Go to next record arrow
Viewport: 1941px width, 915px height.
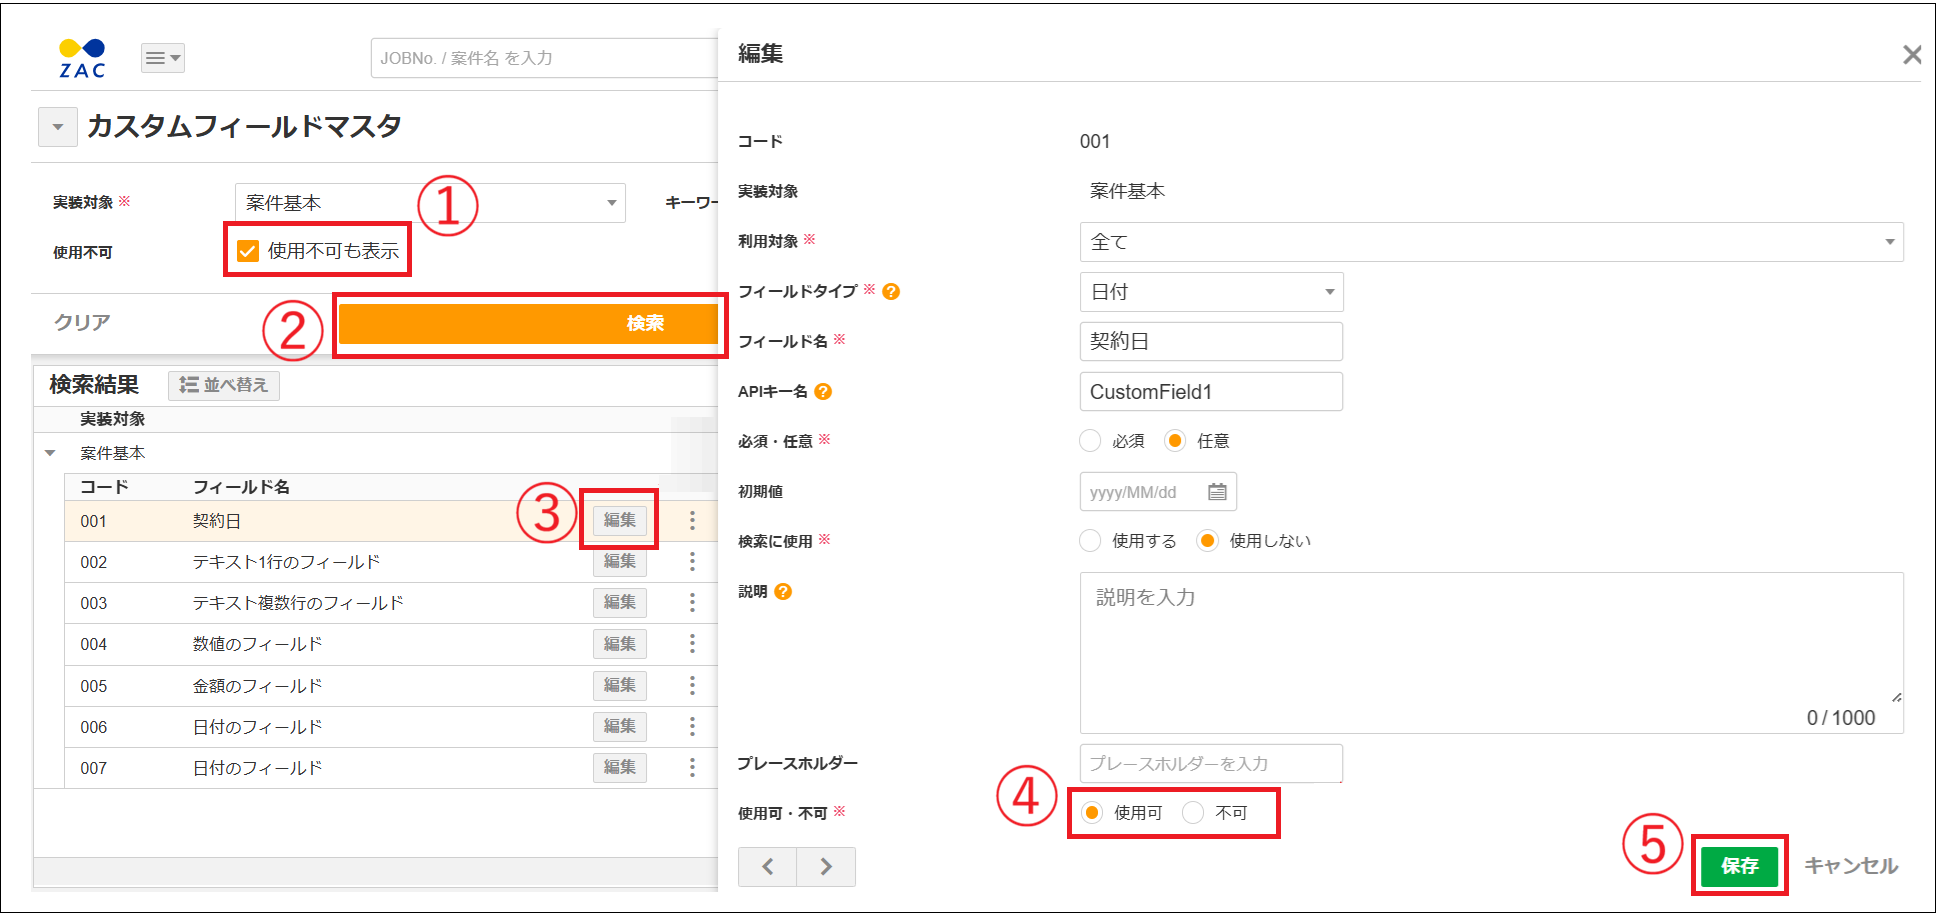point(826,867)
